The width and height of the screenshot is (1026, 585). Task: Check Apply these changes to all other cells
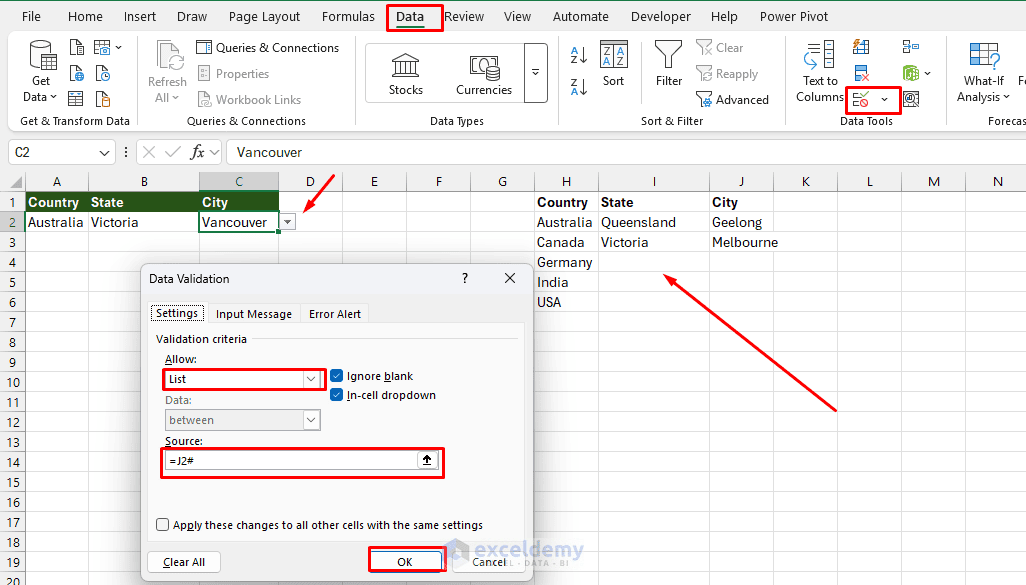162,525
